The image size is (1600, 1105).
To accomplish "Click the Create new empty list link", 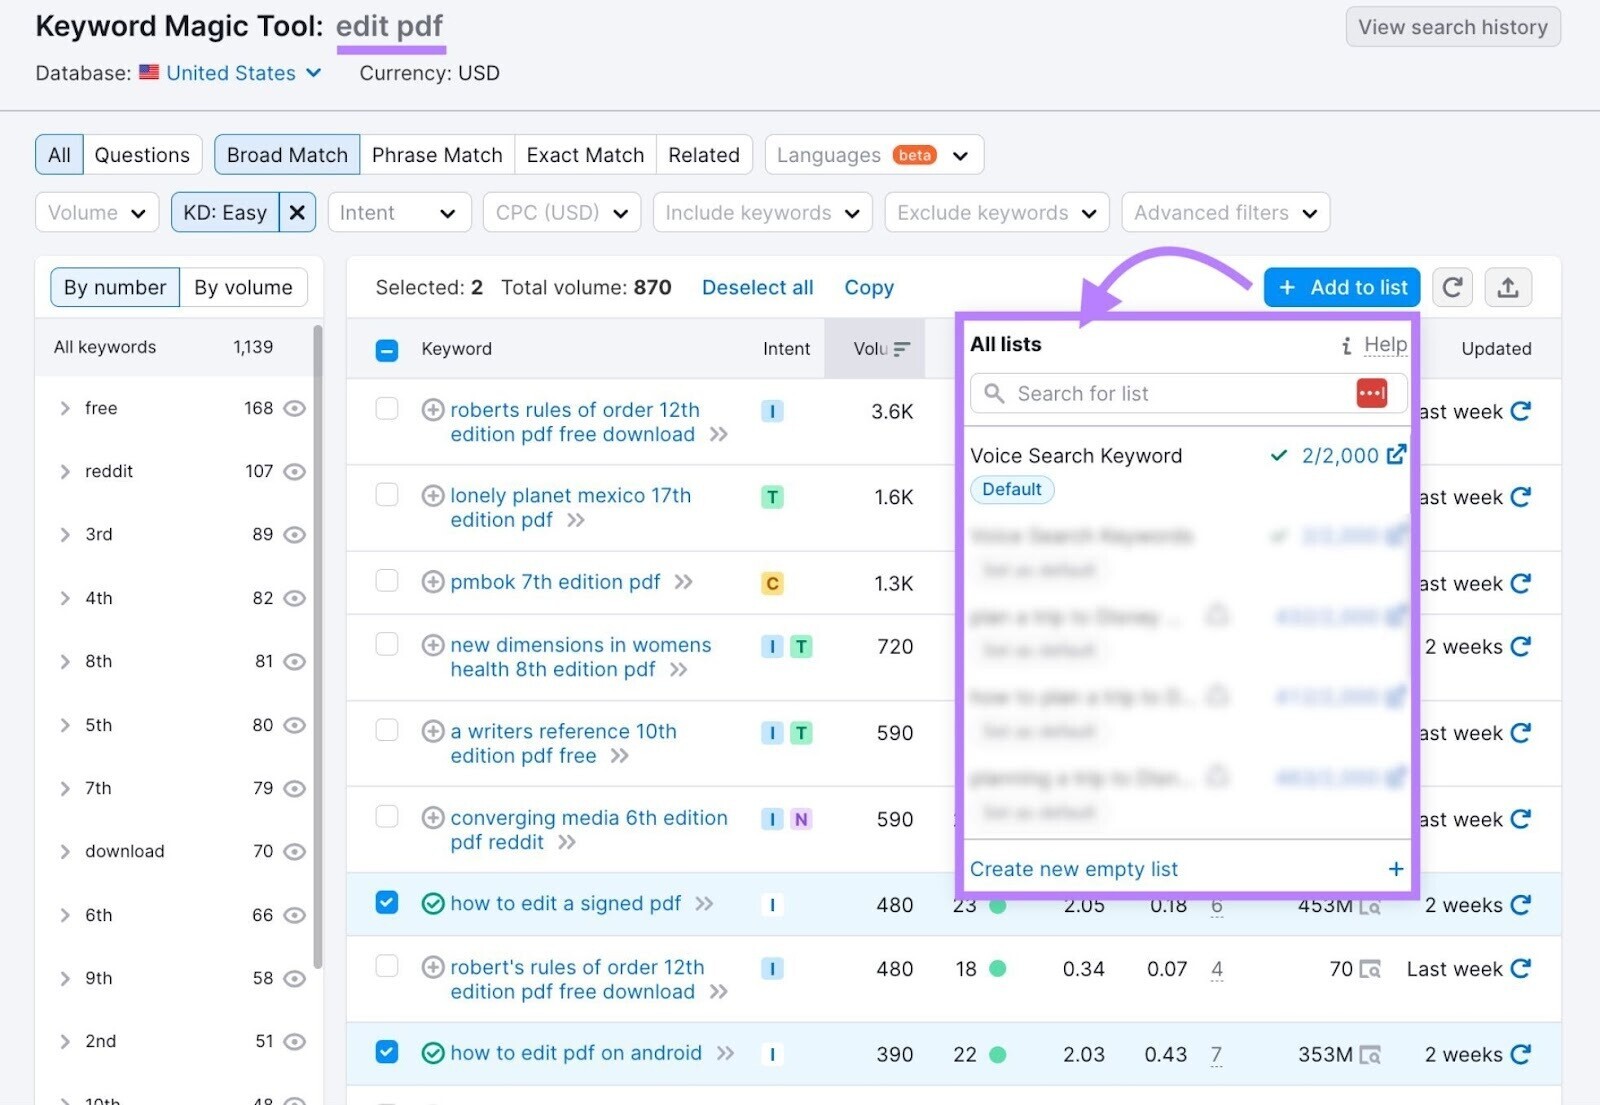I will 1073,868.
